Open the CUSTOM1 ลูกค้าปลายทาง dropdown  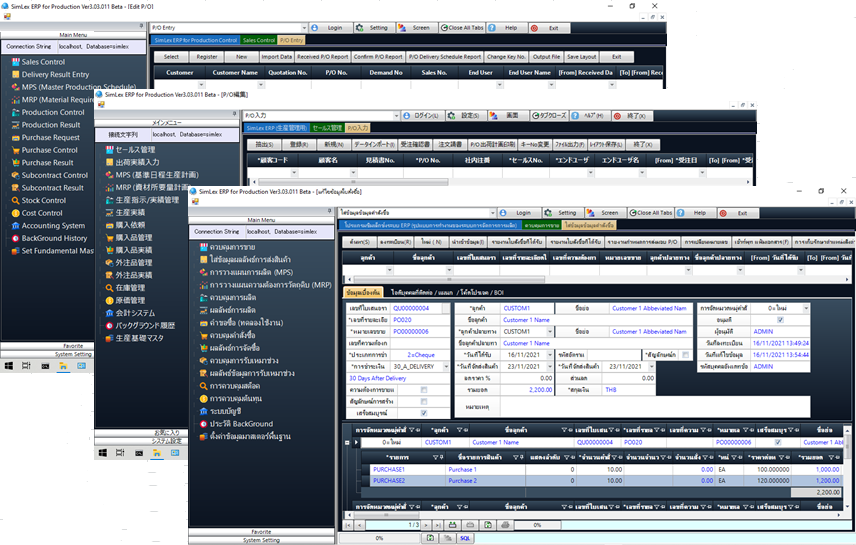[x=550, y=331]
